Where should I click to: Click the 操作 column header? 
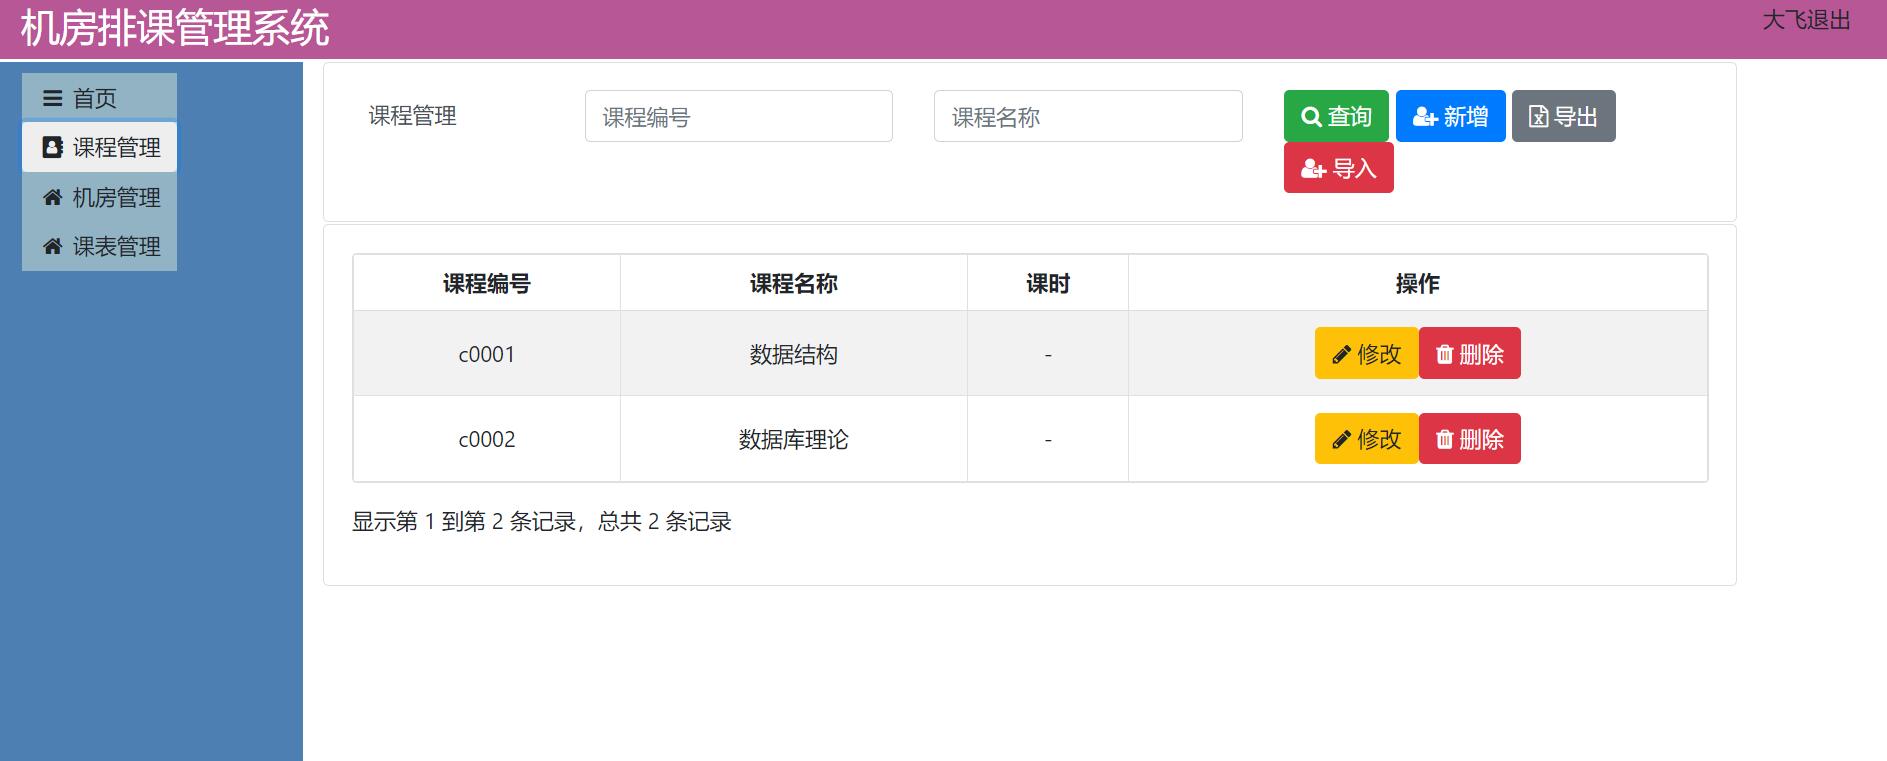pyautogui.click(x=1417, y=284)
